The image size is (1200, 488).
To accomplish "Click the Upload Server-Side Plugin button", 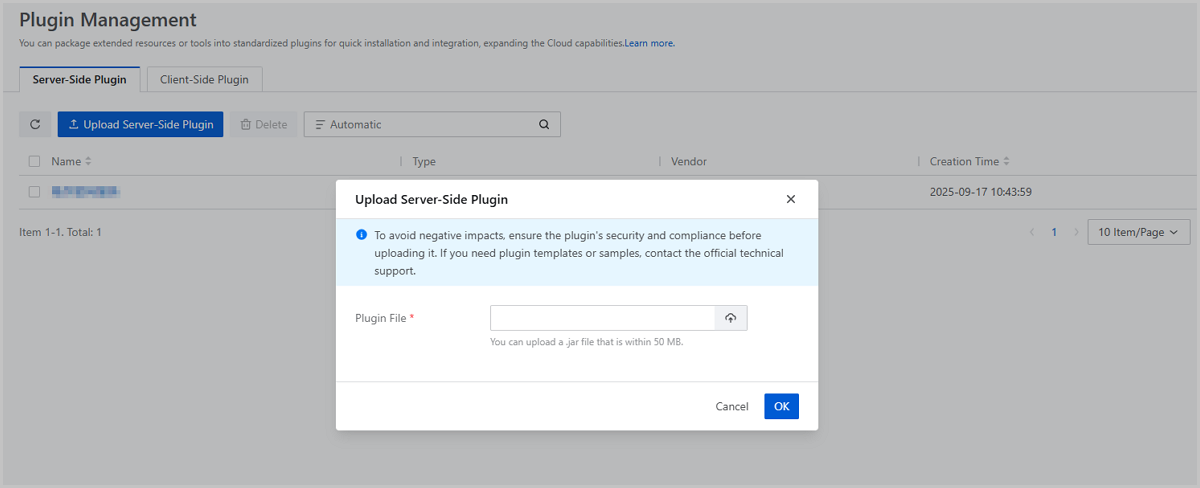I will coord(140,125).
